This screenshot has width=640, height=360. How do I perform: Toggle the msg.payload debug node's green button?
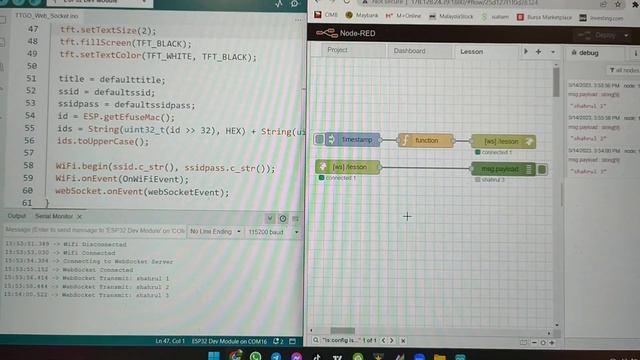pyautogui.click(x=542, y=169)
